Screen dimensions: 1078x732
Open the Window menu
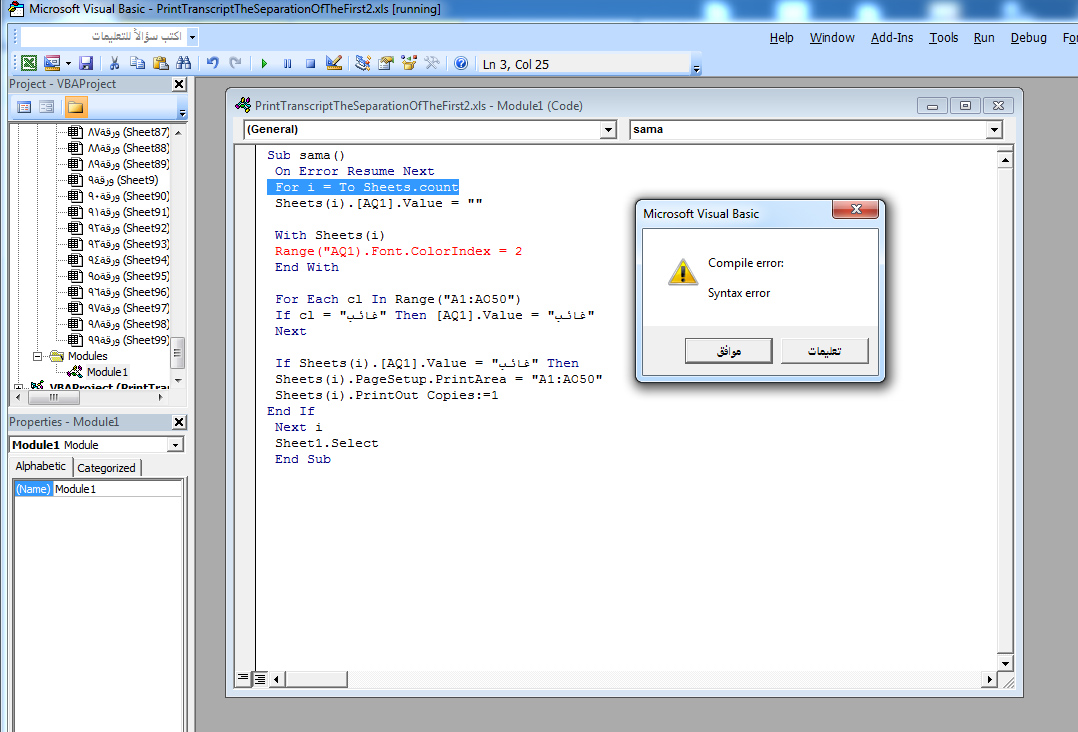click(x=832, y=38)
